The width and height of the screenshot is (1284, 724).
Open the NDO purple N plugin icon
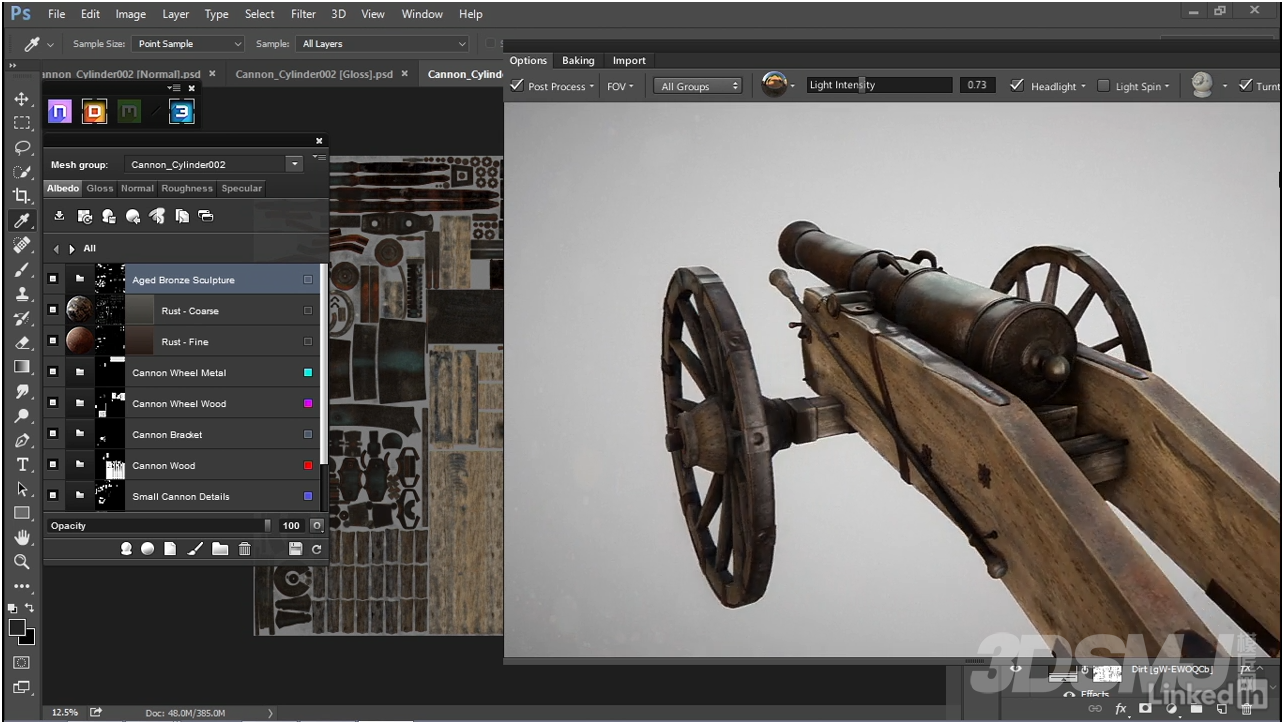[60, 112]
